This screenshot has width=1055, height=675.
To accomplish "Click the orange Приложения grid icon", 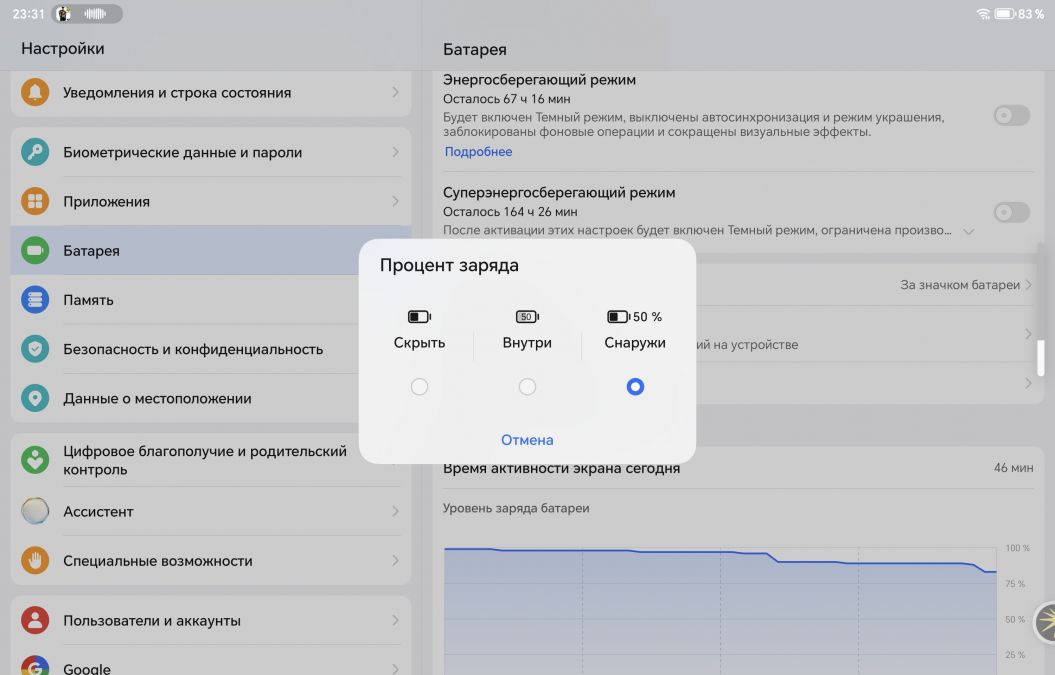I will point(35,201).
